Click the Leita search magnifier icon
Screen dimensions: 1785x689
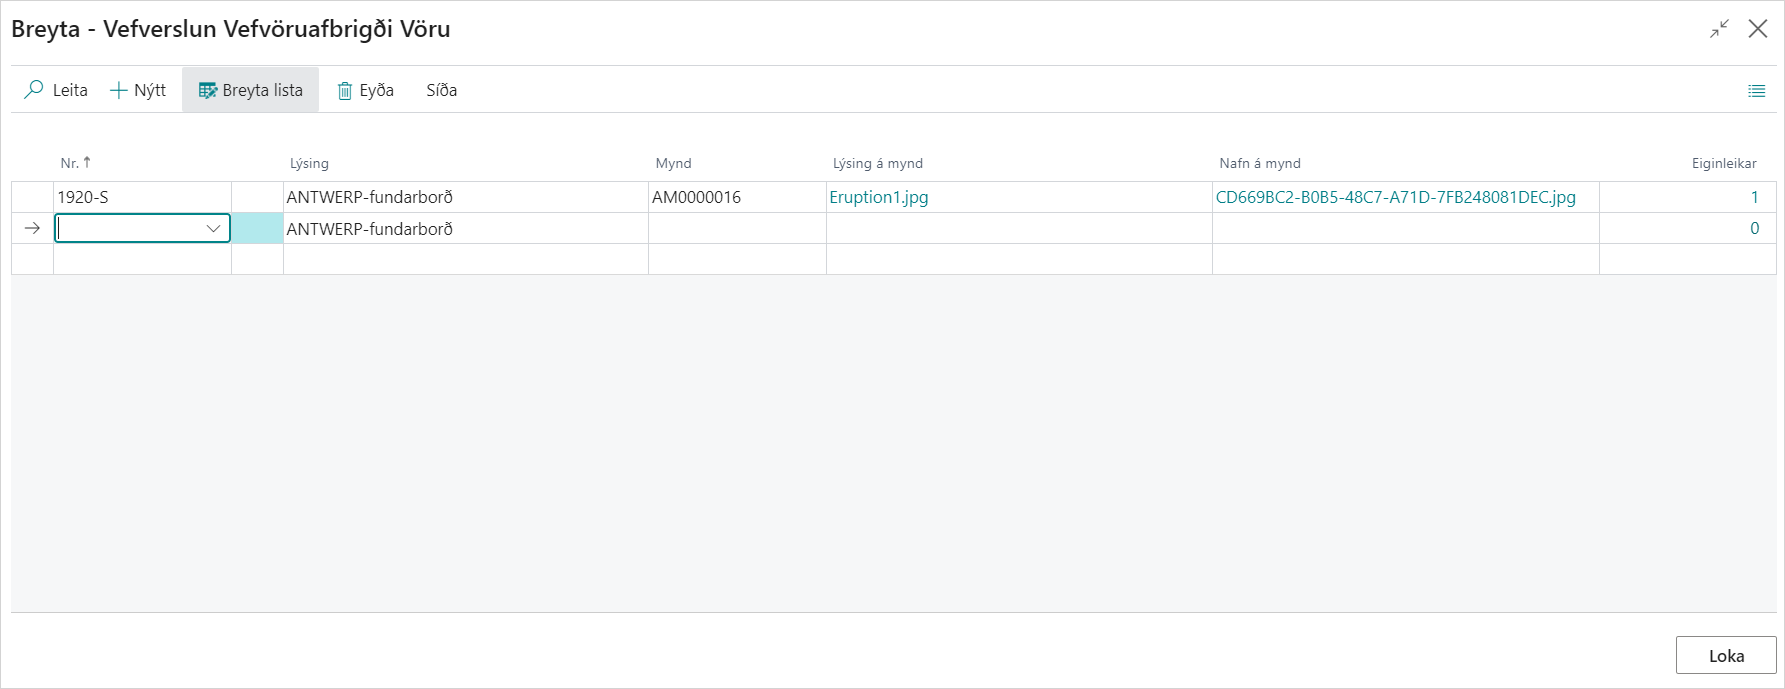(34, 90)
